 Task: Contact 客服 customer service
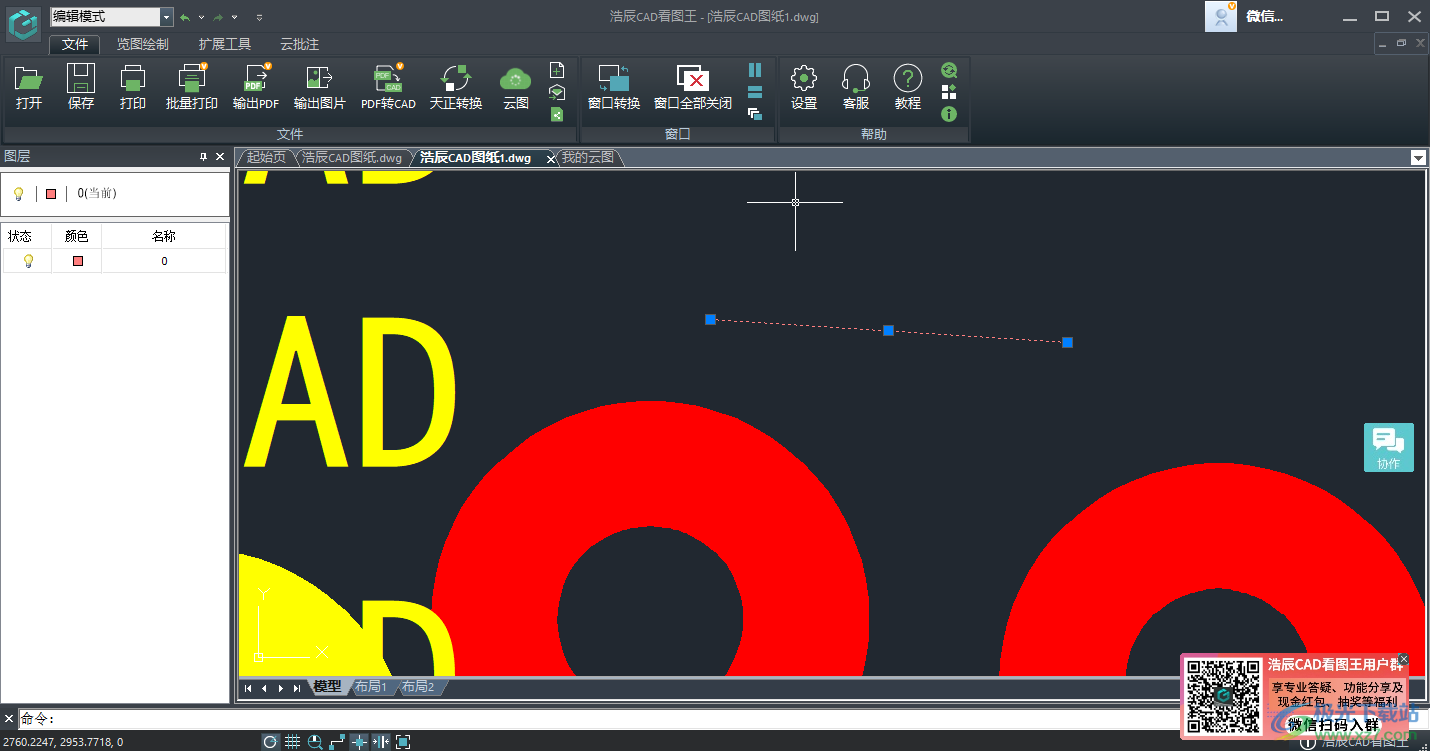856,87
